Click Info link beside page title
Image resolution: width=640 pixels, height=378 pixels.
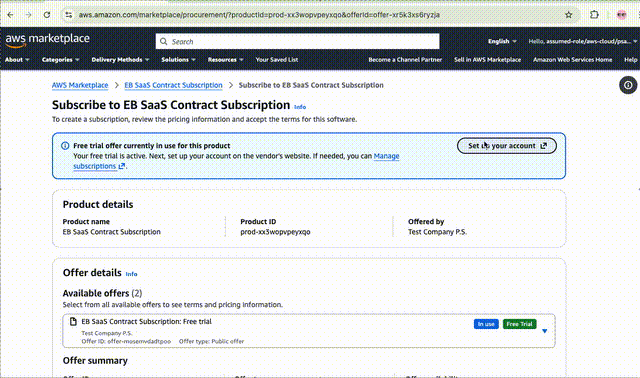click(x=300, y=107)
